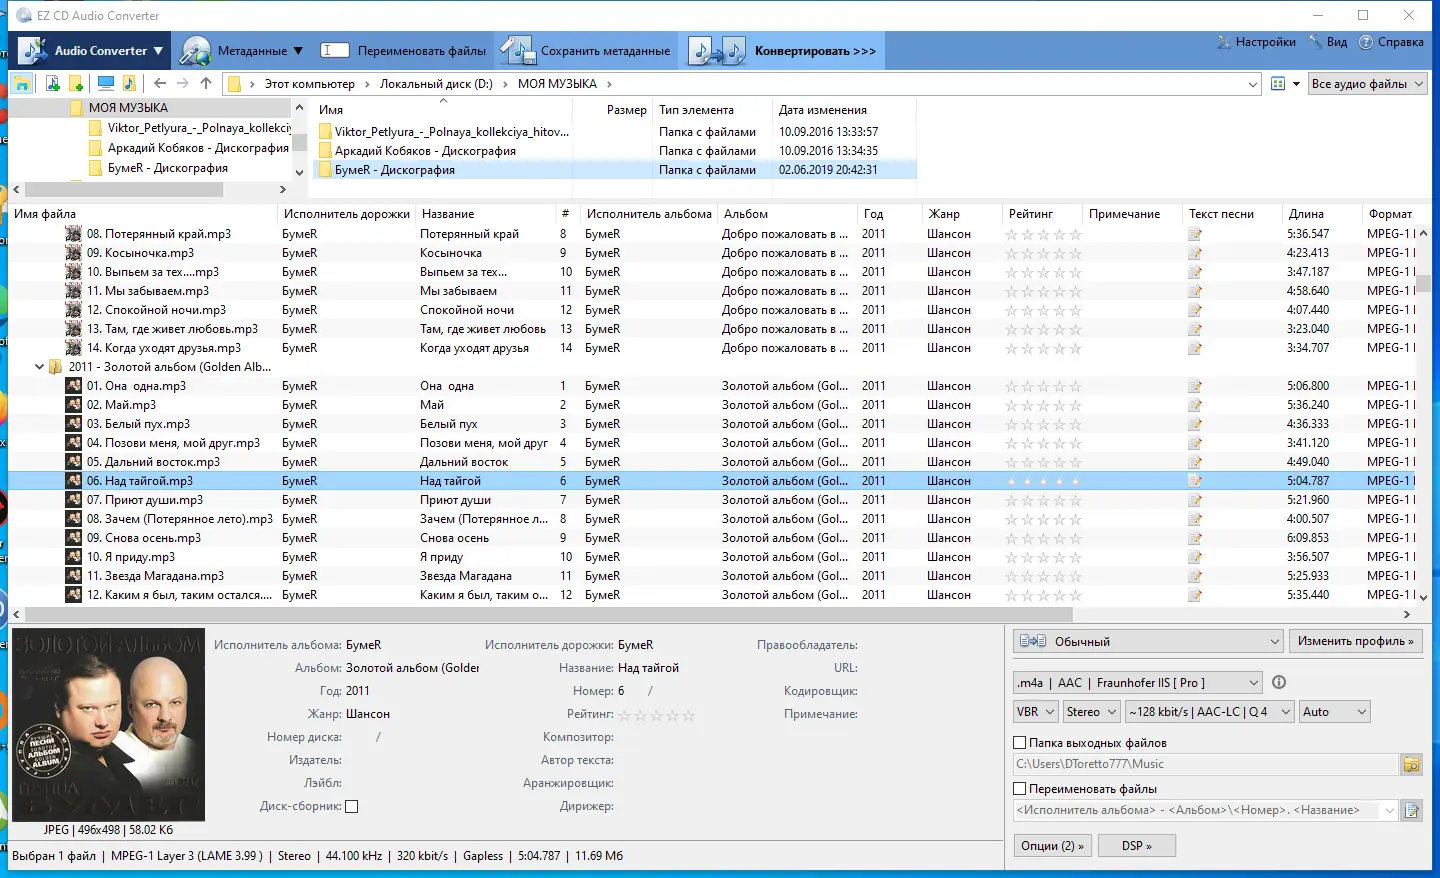Click Локальный диск (D:) in the path
The width and height of the screenshot is (1440, 878).
436,84
